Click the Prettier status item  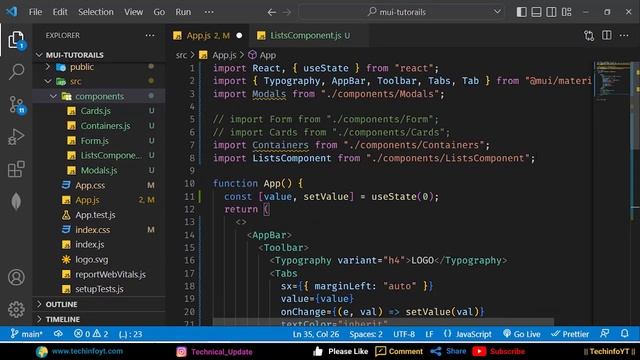(x=570, y=334)
